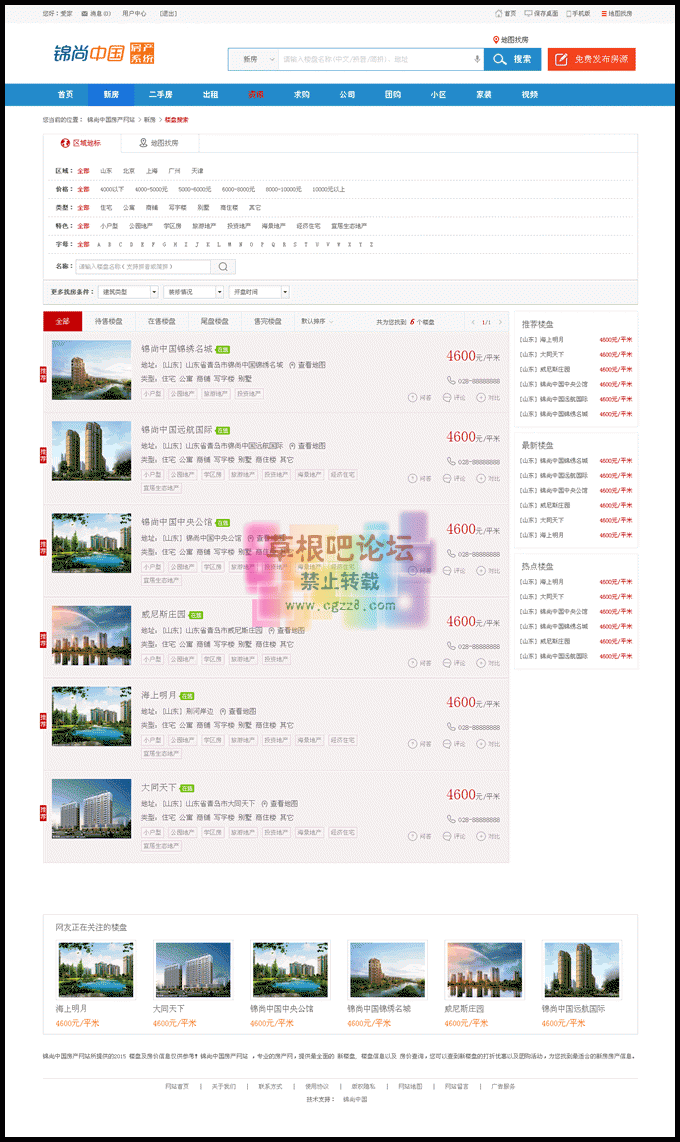Filter by letter A in 字母 row

(x=99, y=245)
